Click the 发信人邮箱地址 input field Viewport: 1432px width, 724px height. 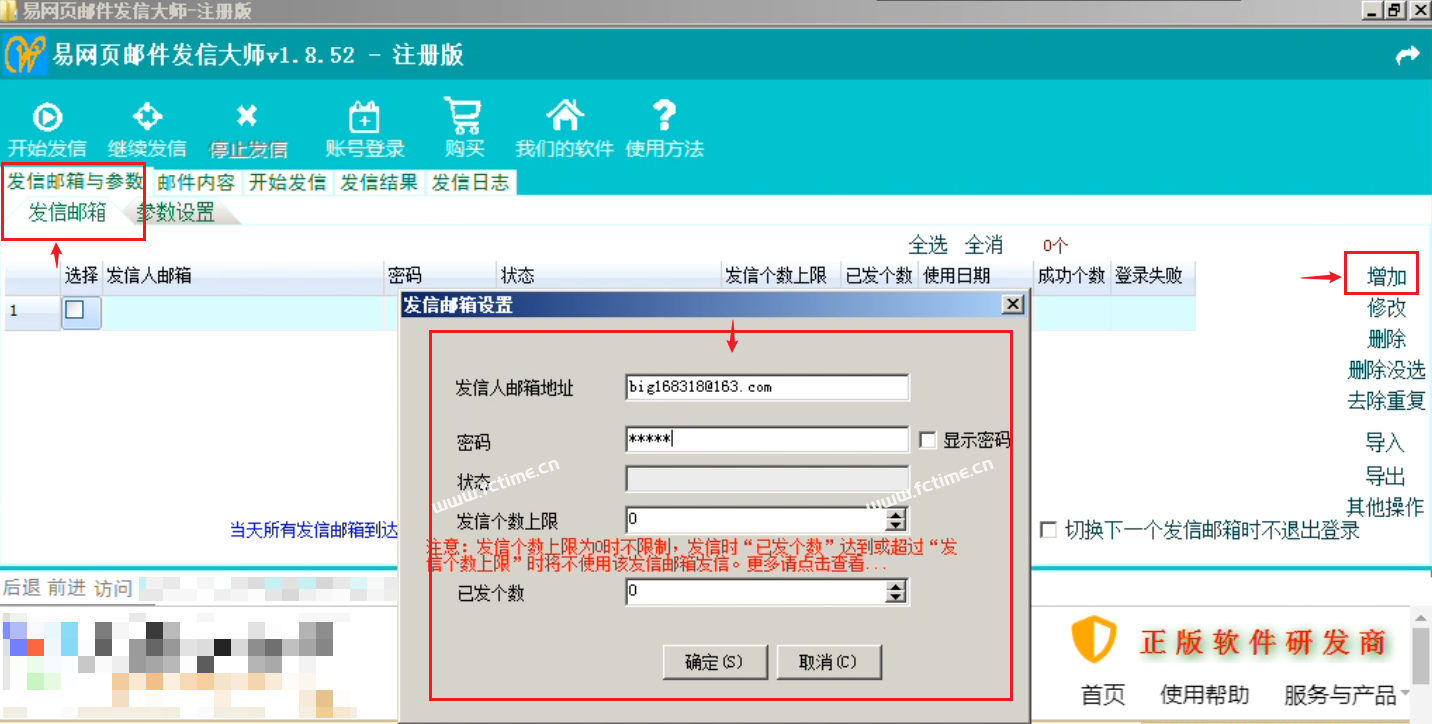(767, 387)
